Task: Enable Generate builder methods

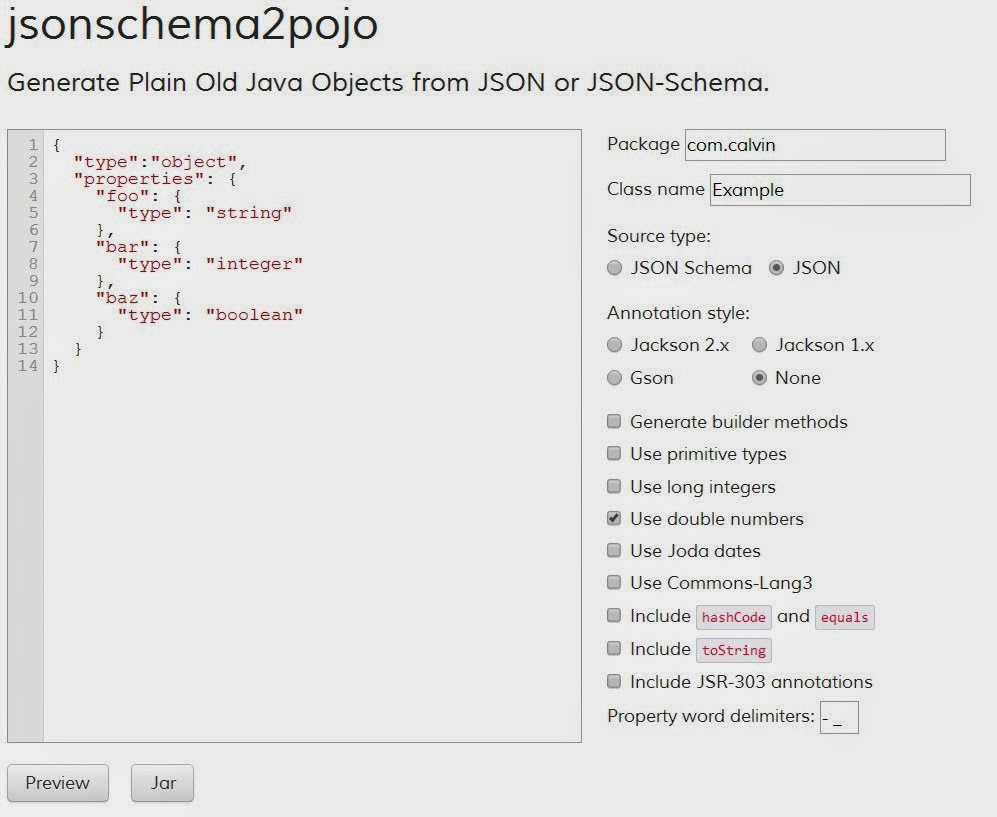Action: click(613, 422)
